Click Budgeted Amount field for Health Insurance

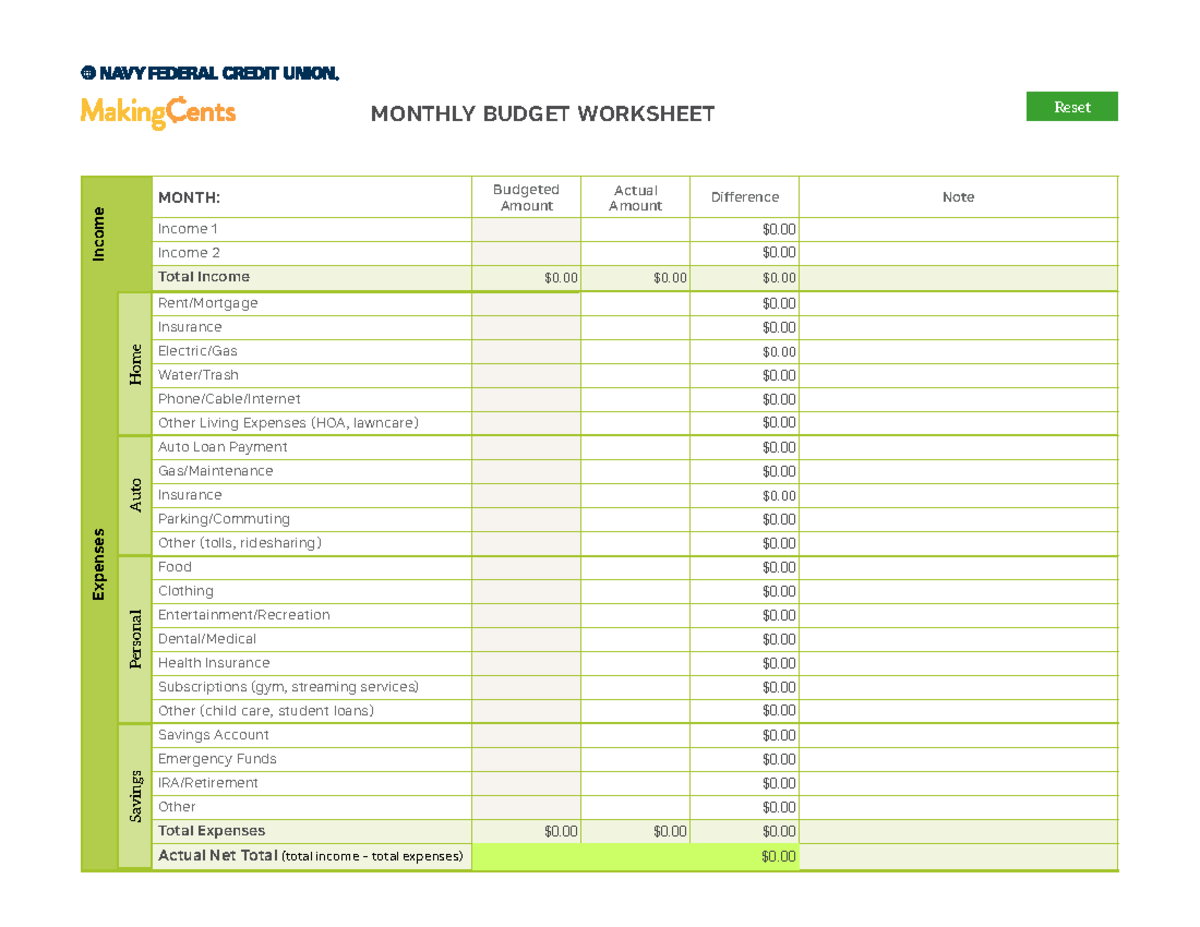[x=526, y=663]
